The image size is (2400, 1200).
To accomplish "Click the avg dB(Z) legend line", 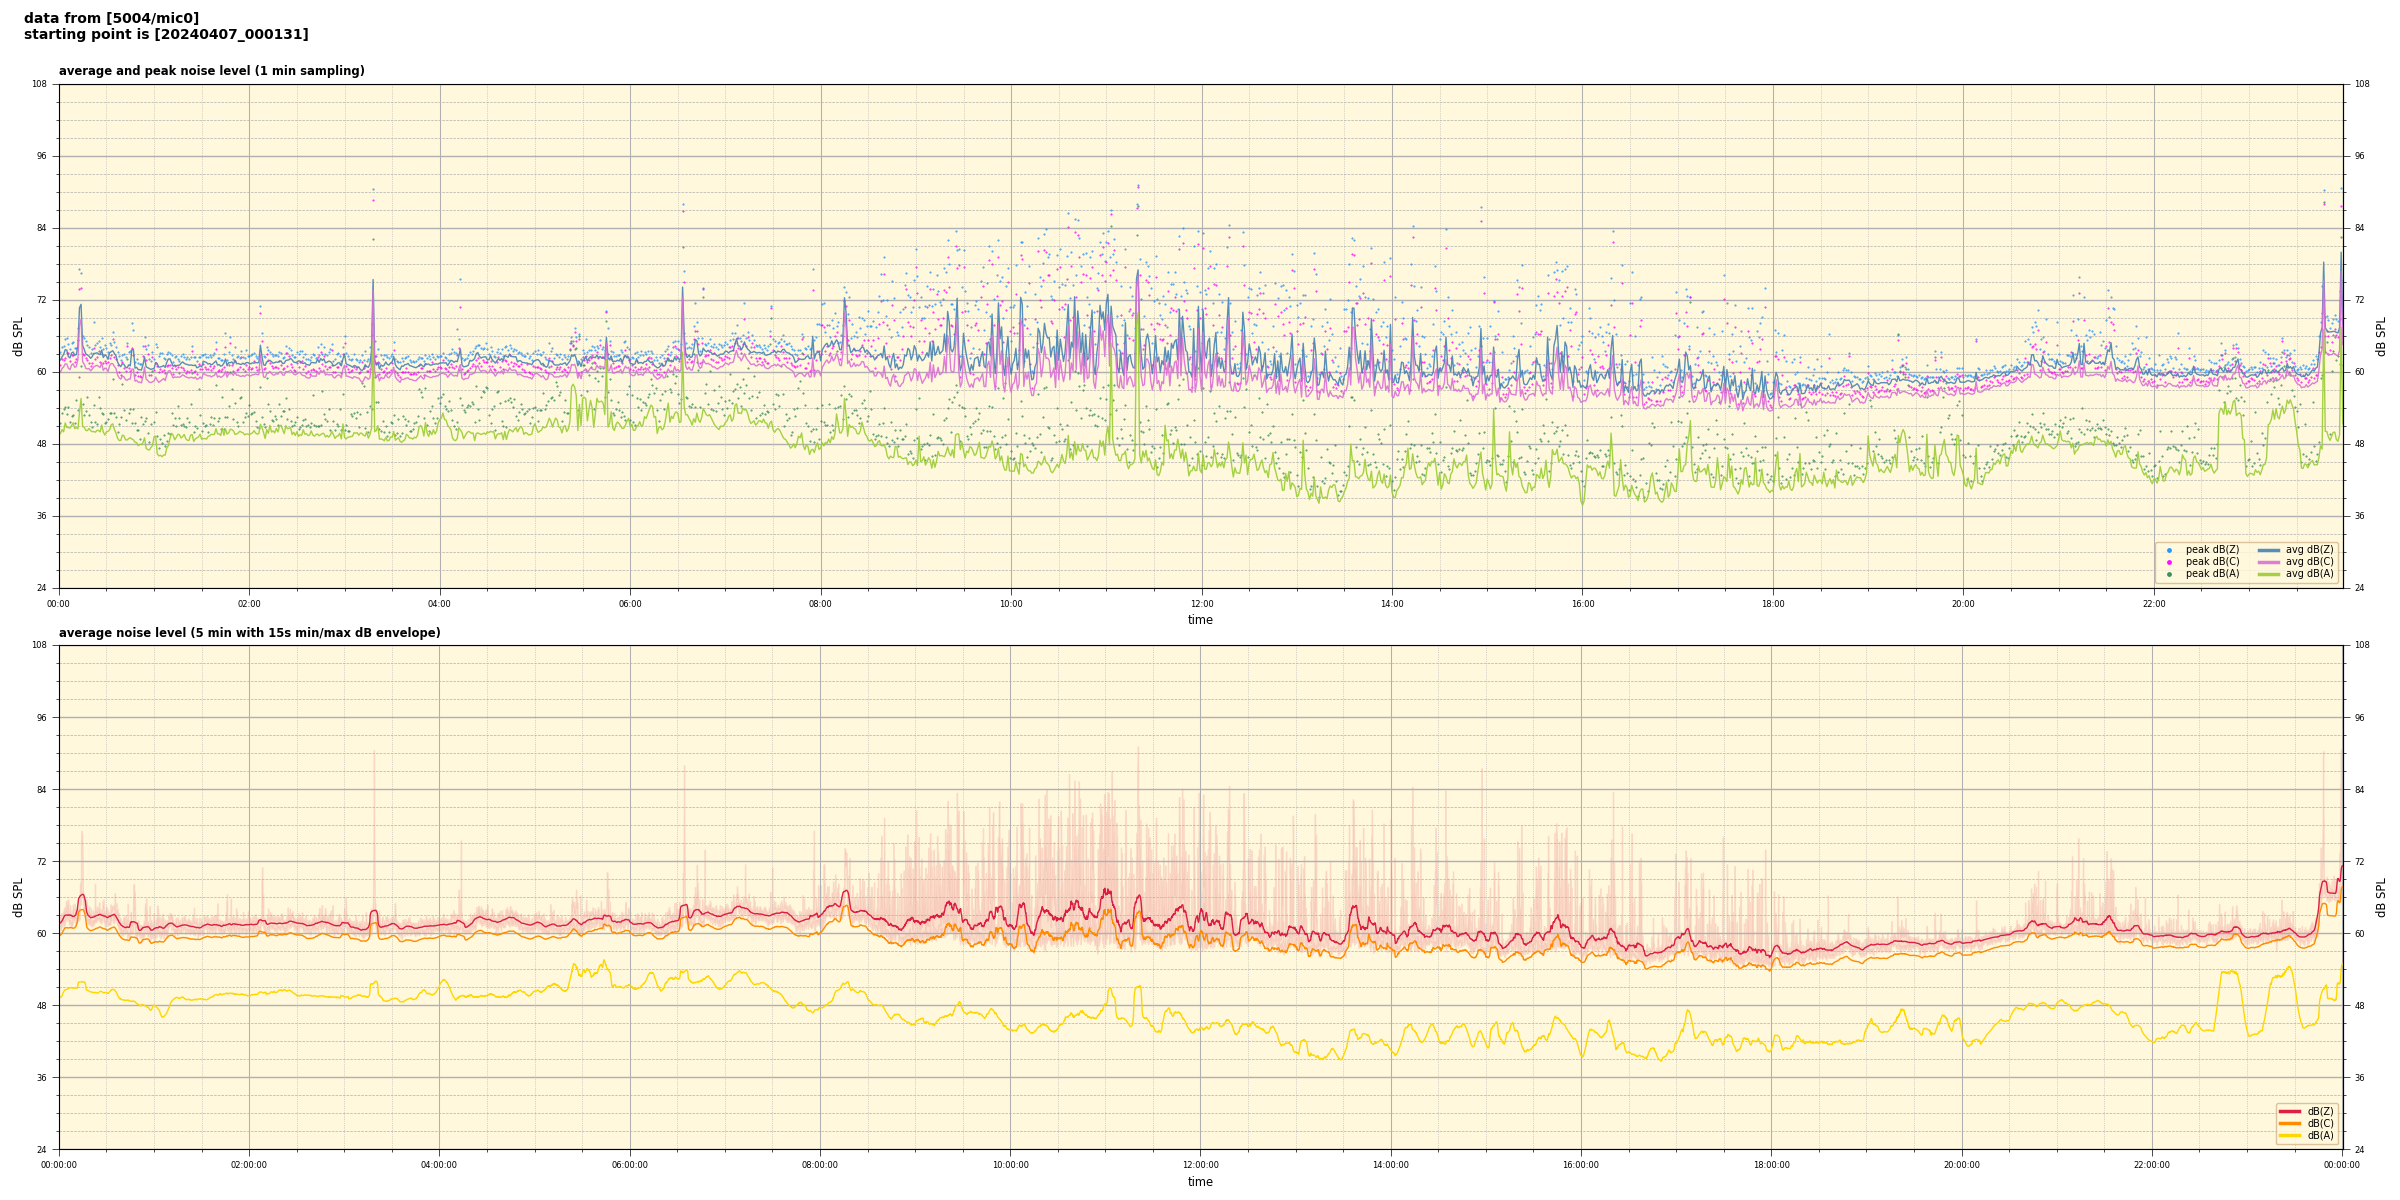I will [x=2269, y=550].
